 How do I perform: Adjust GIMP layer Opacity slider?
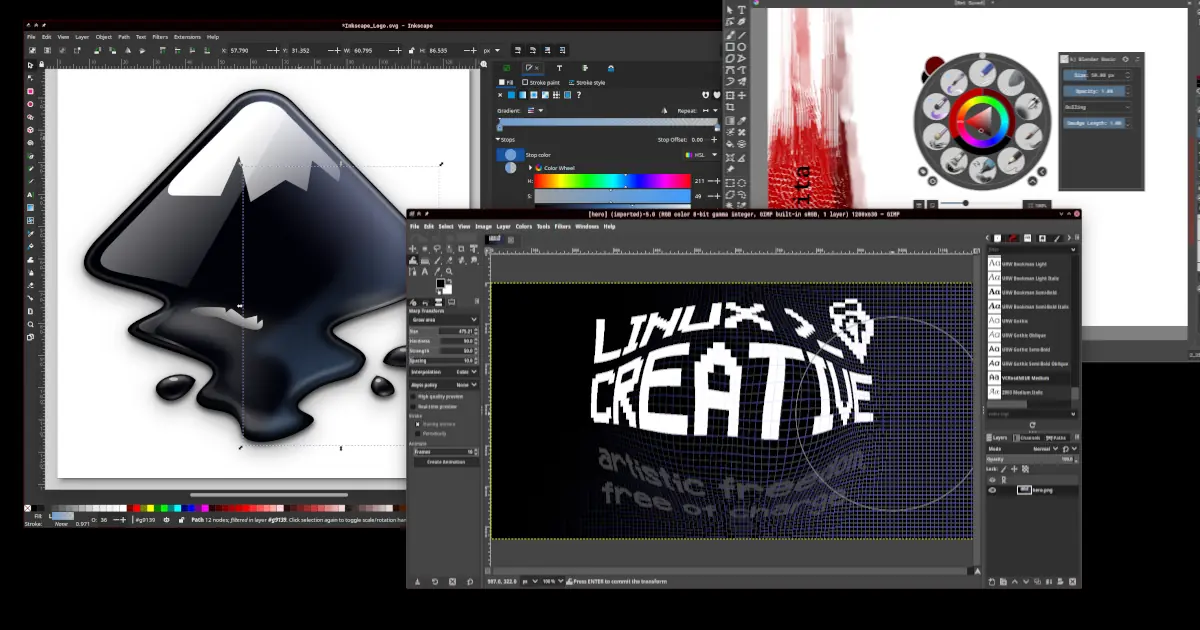point(1030,459)
